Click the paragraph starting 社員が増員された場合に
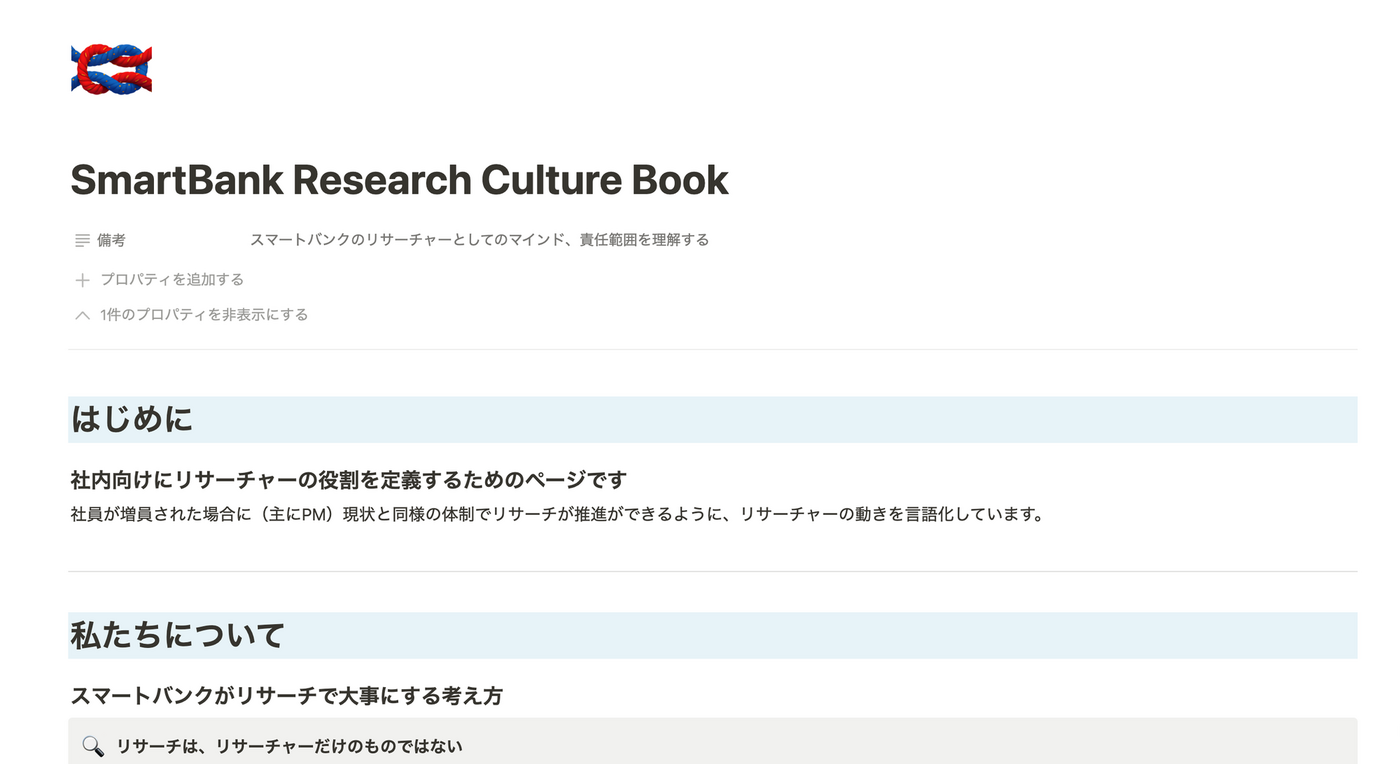 (557, 515)
